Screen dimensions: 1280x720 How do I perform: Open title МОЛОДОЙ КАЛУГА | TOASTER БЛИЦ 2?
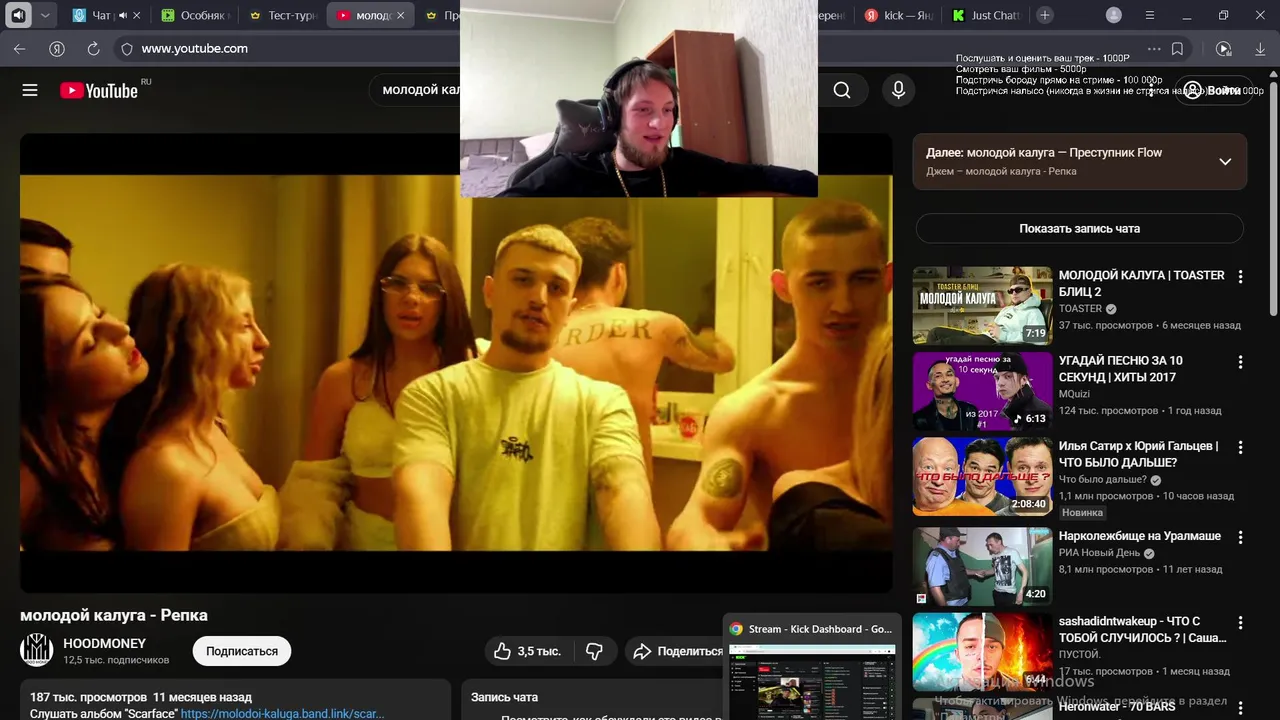1141,283
